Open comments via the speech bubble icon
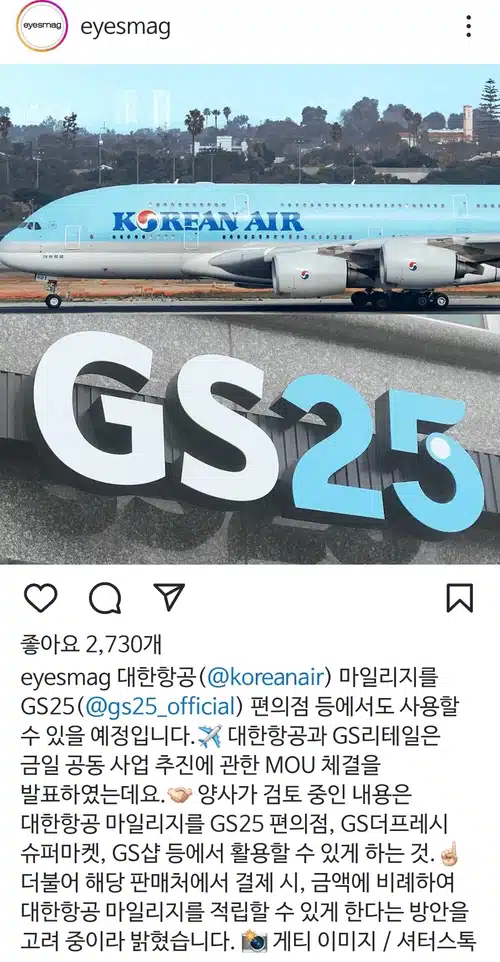 (105, 598)
